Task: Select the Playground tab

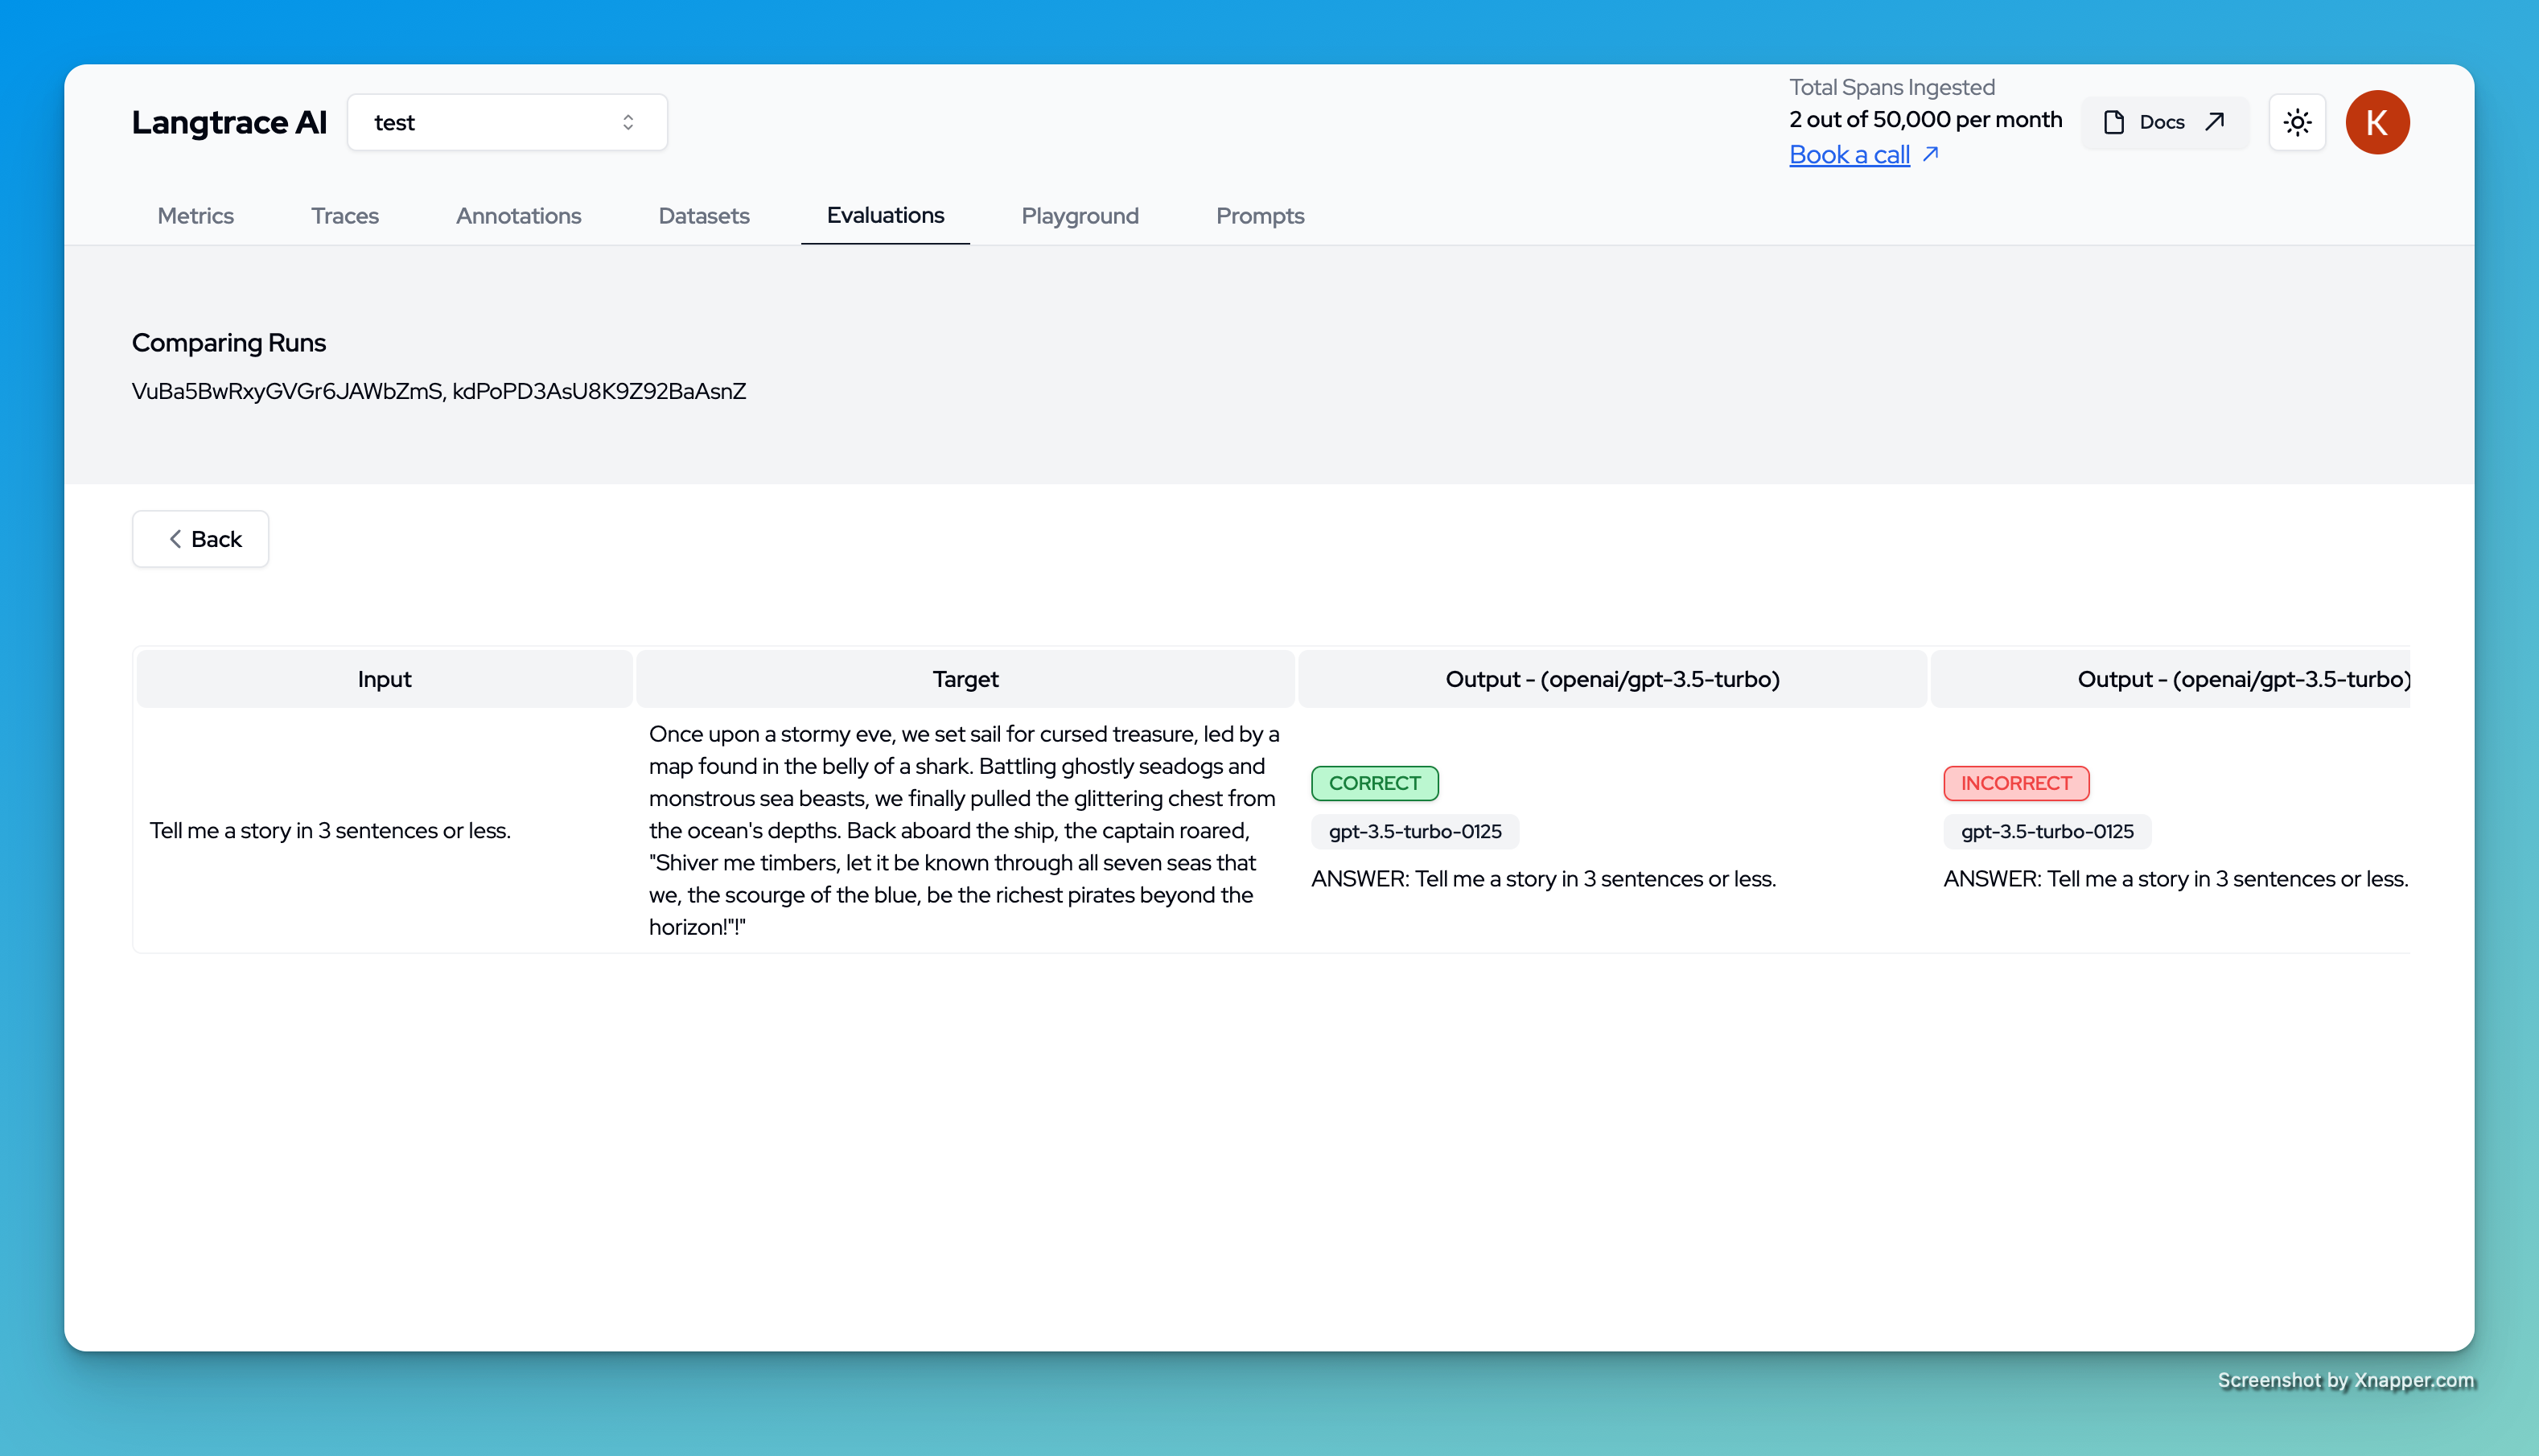Action: tap(1080, 216)
